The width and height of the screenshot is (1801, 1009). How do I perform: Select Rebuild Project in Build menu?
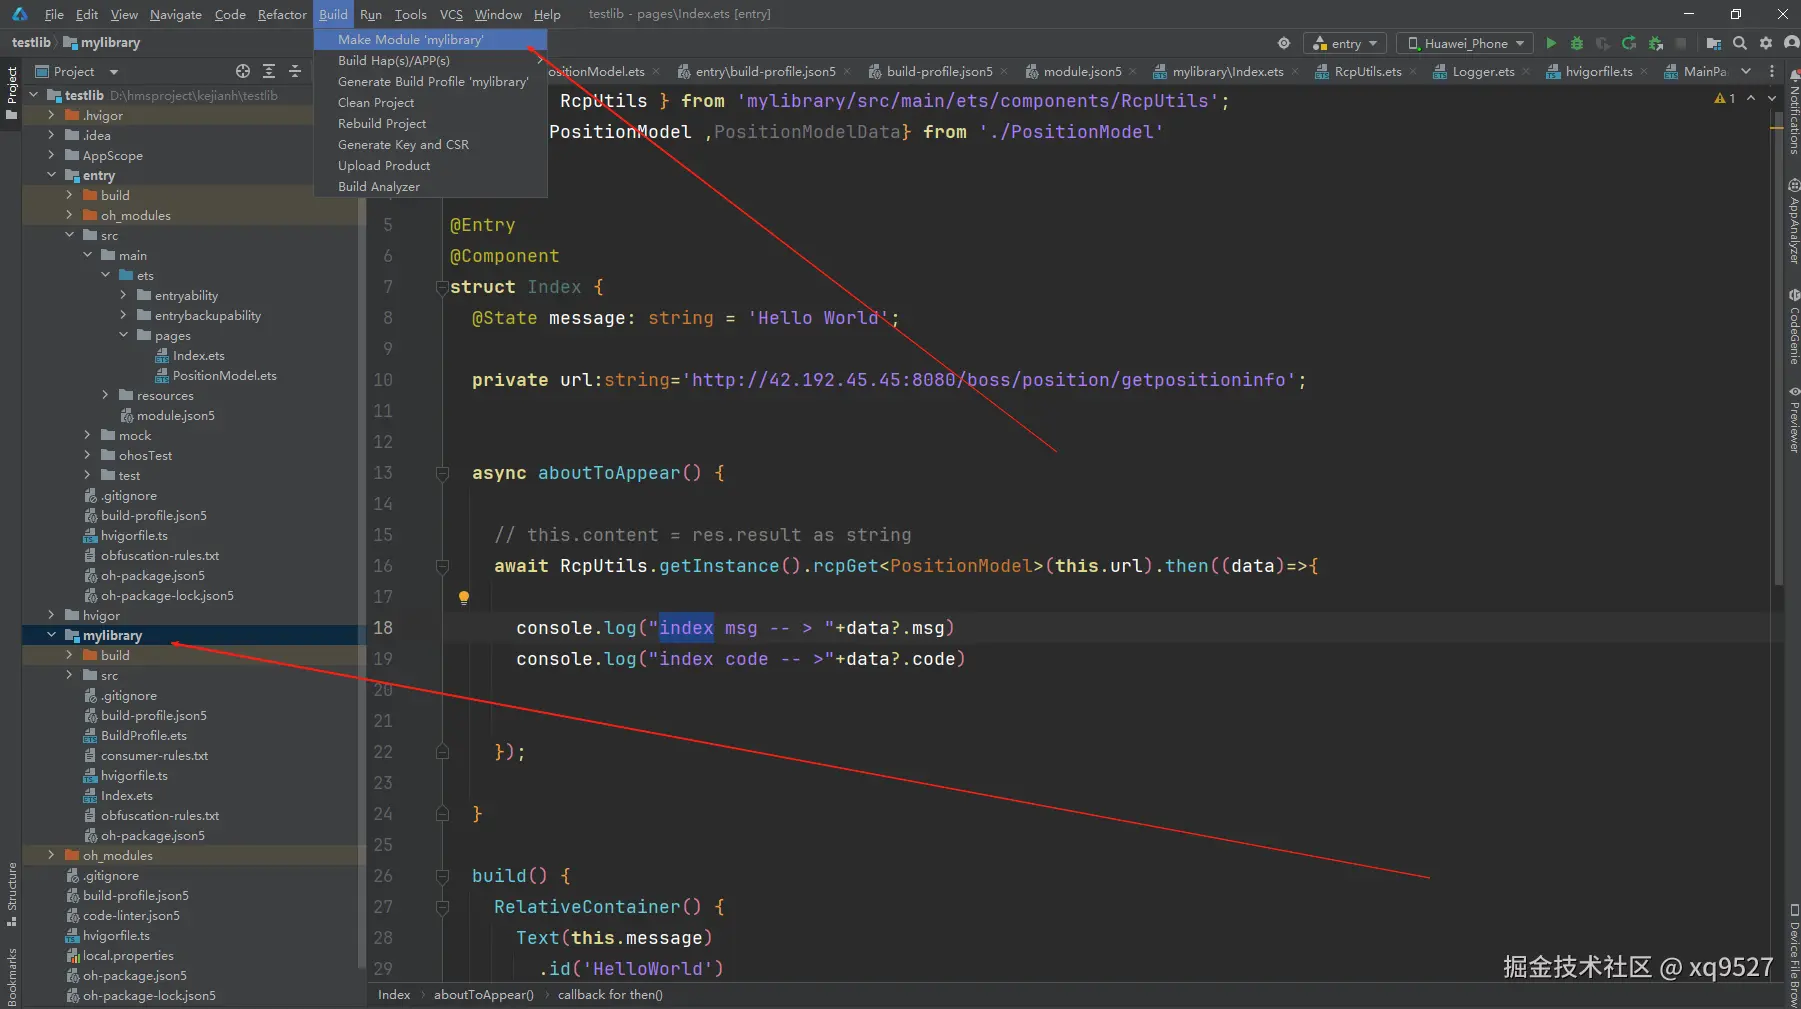click(430, 123)
